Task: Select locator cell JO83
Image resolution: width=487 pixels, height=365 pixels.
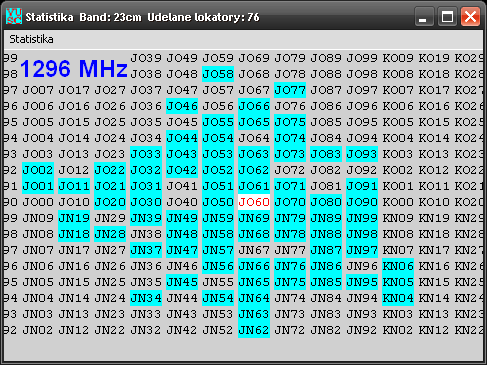Action: pyautogui.click(x=326, y=154)
